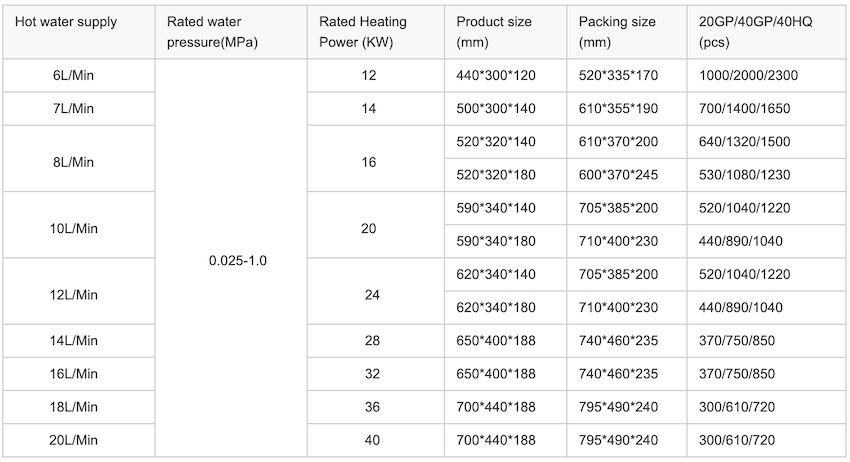The height and width of the screenshot is (462, 850).
Task: Click the 40 KW heating power cell
Action: 369,440
